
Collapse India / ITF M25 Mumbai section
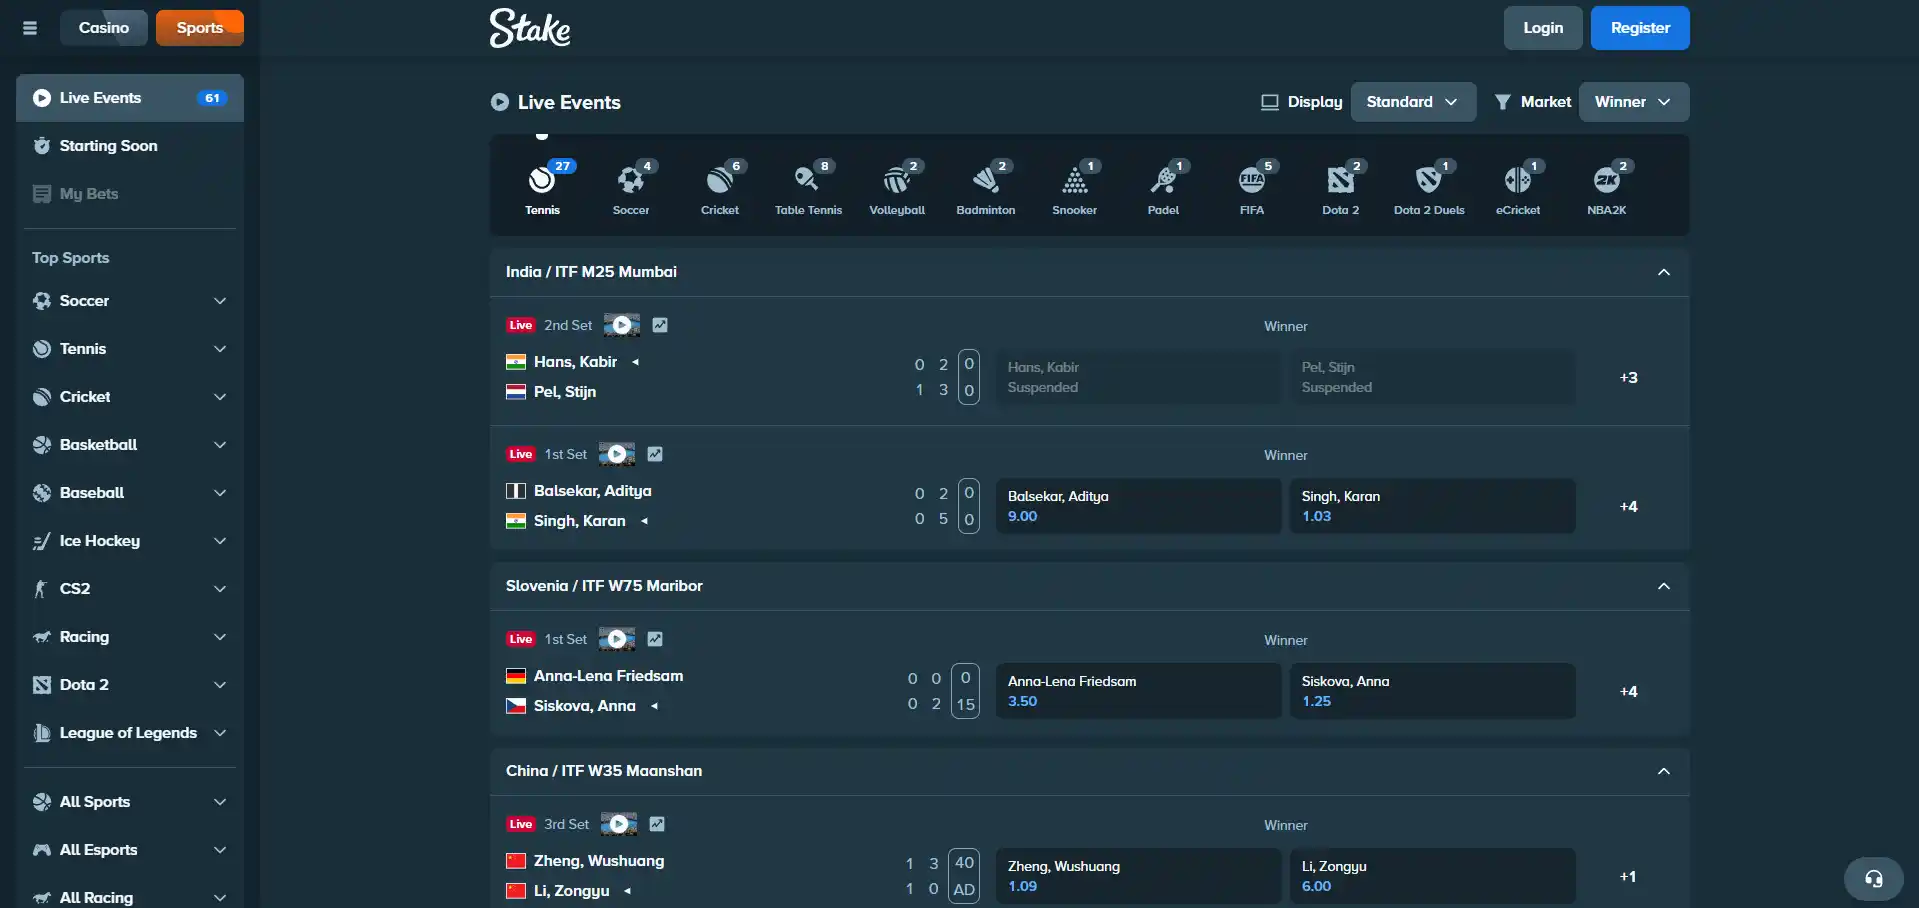tap(1664, 272)
